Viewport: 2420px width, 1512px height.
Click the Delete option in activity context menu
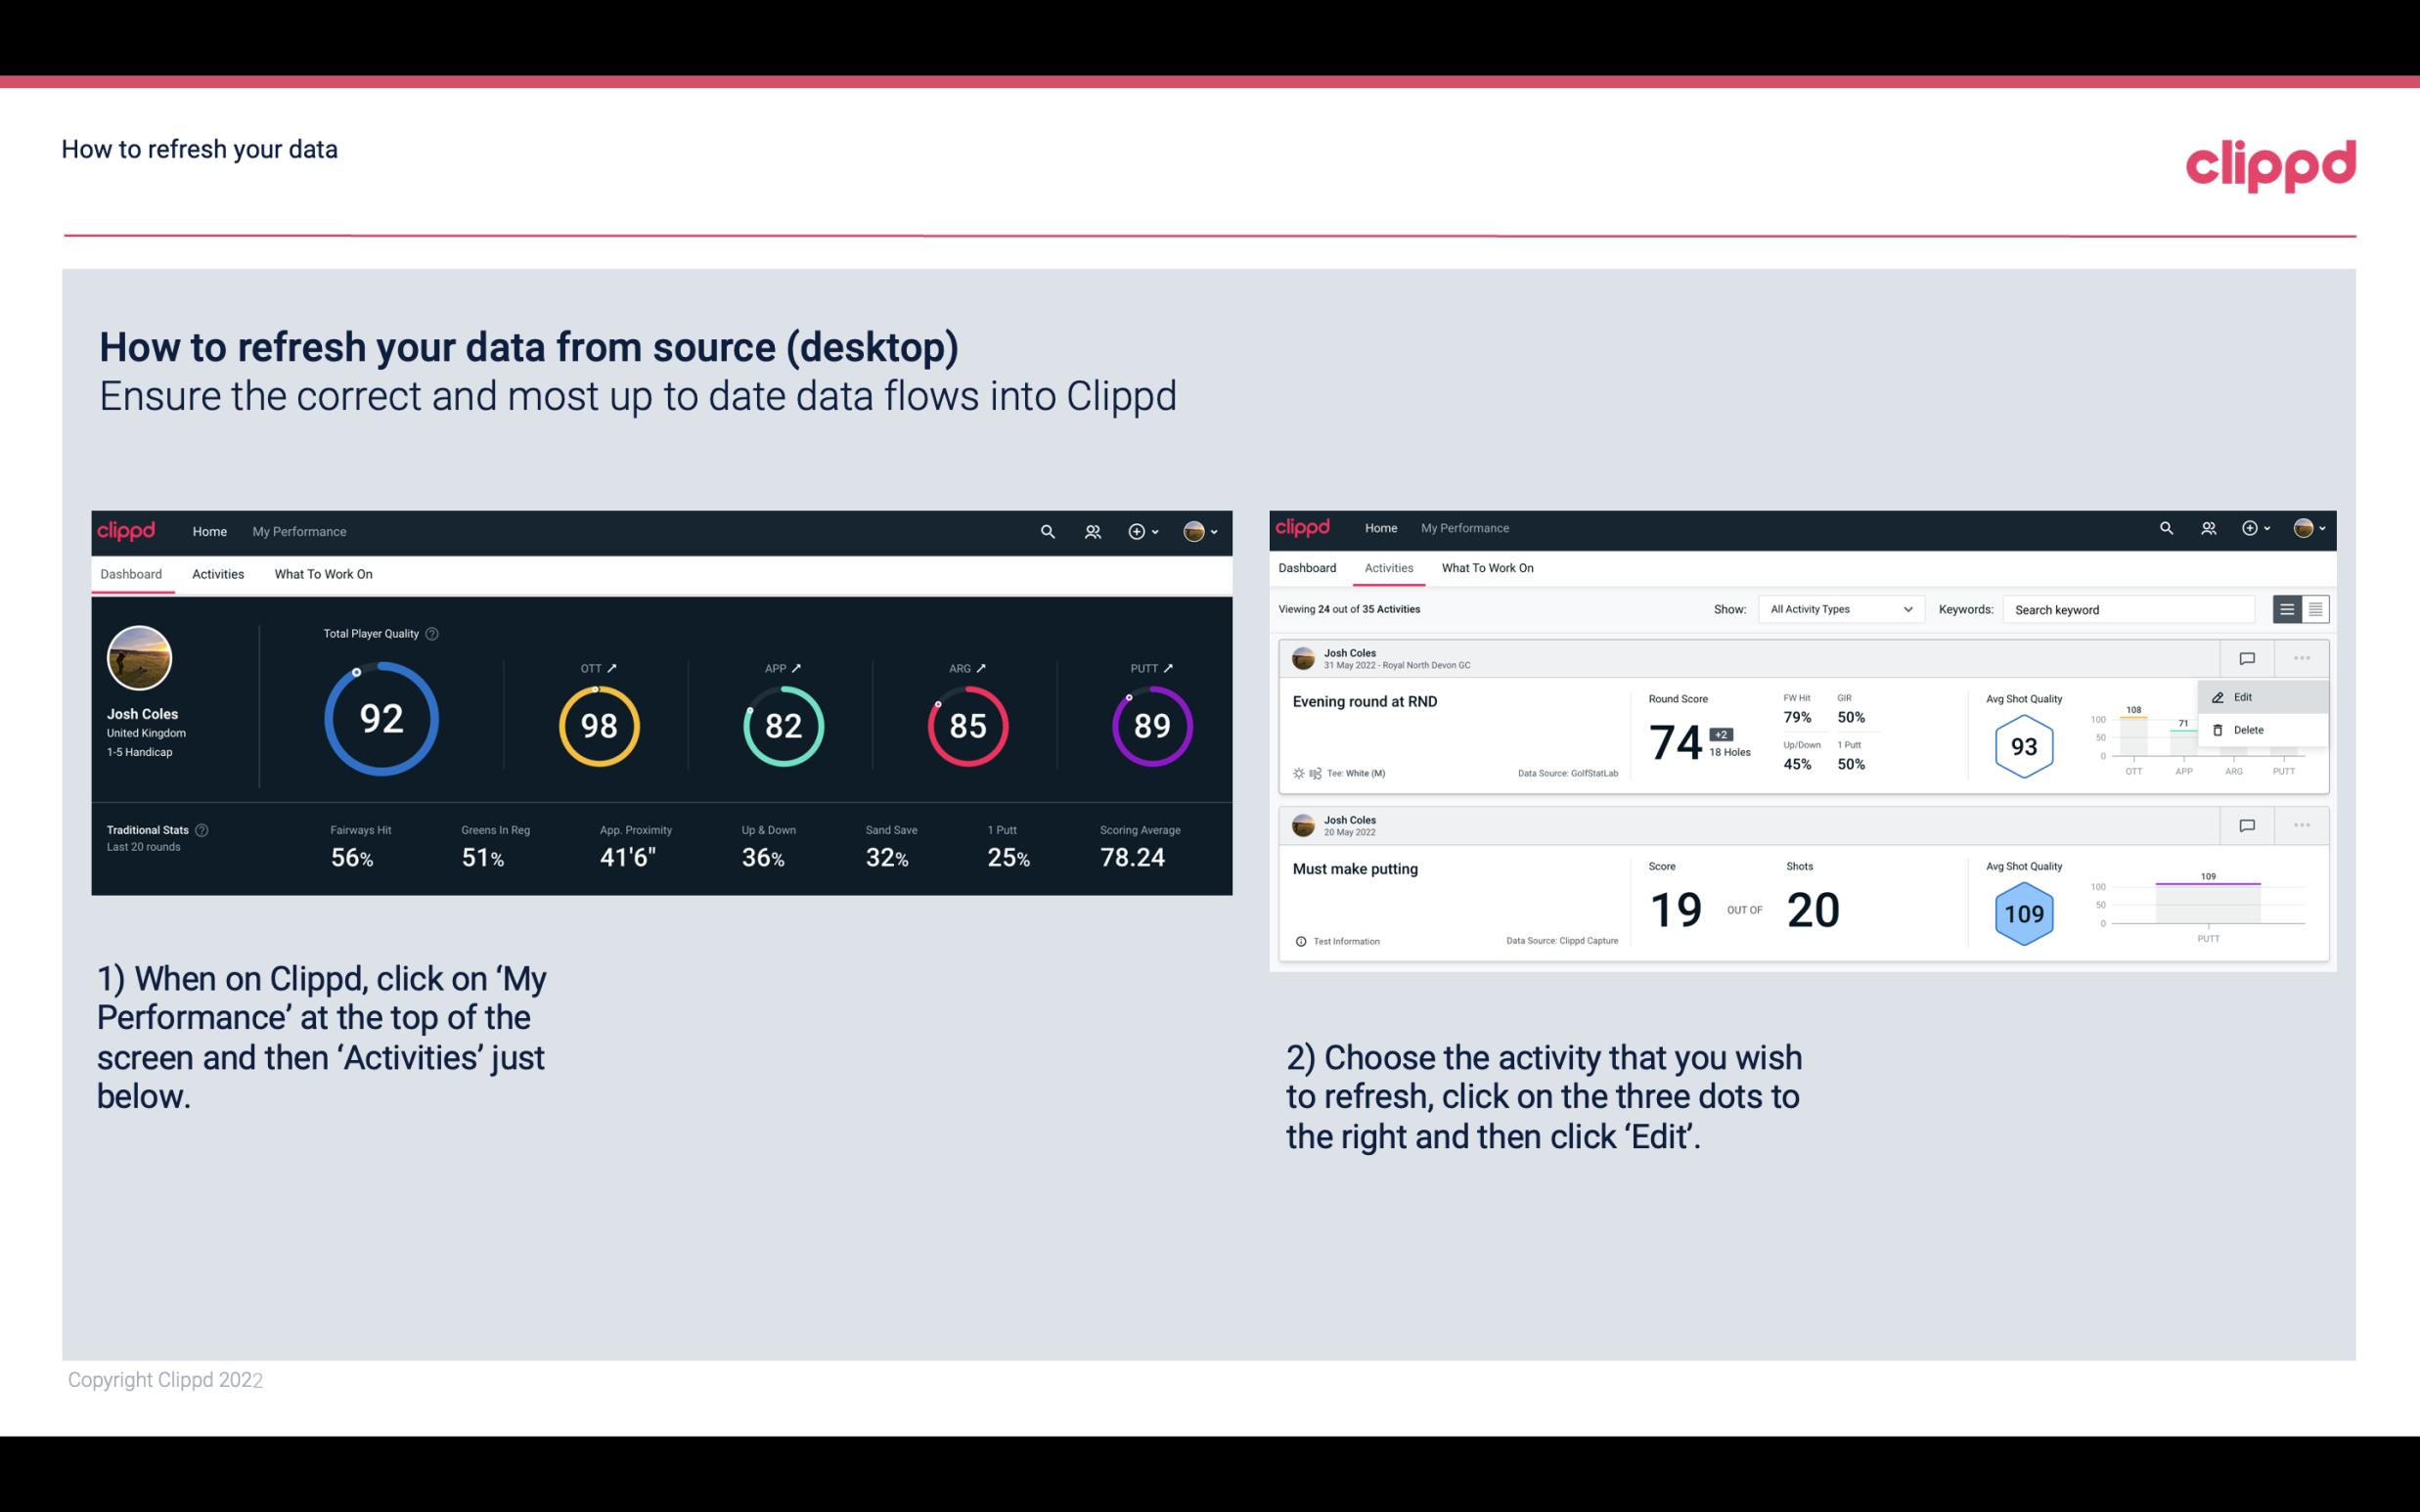coord(2248,730)
